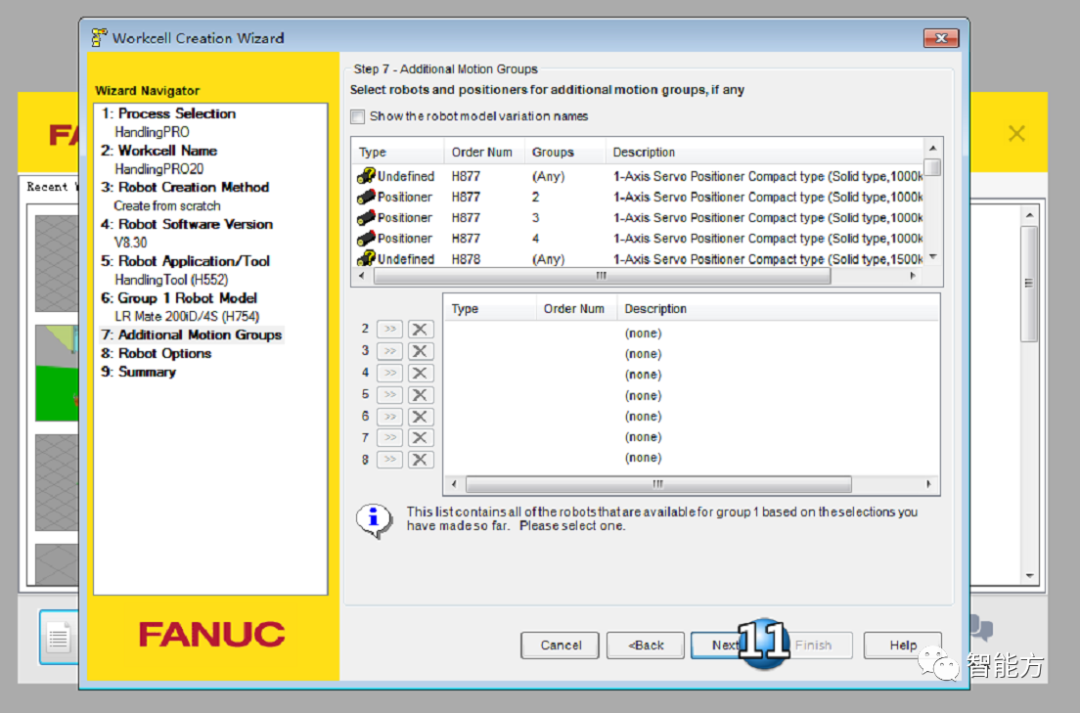This screenshot has width=1080, height=713.
Task: Click the remove X button for motion group 2
Action: (x=420, y=329)
